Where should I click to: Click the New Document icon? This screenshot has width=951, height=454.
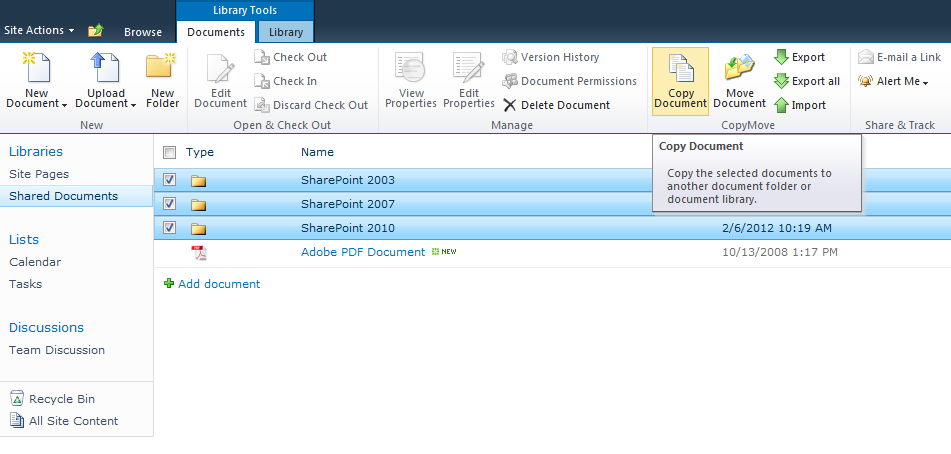click(36, 67)
